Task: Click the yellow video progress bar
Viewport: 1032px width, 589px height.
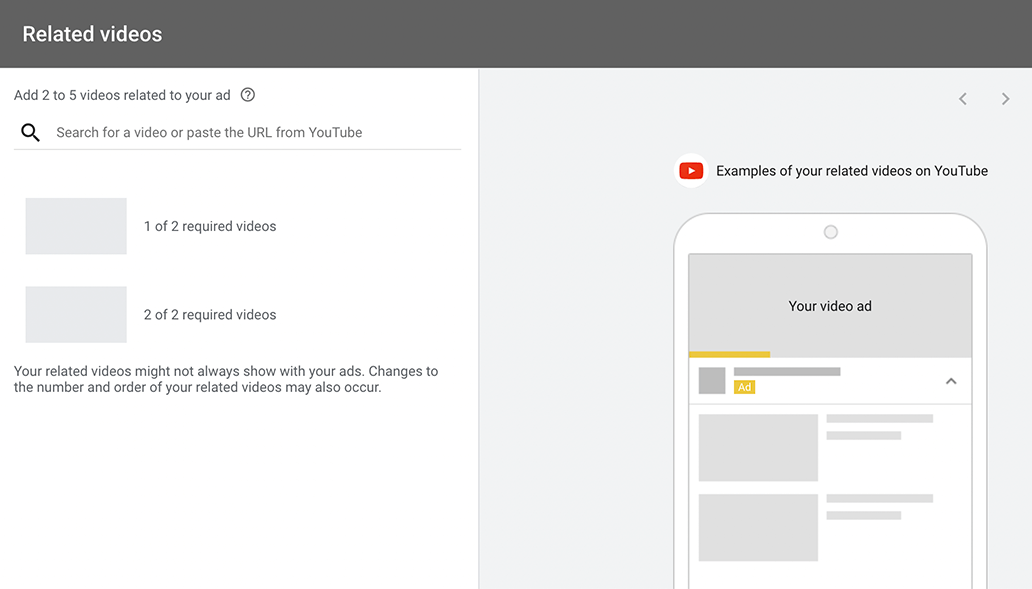Action: [x=729, y=355]
